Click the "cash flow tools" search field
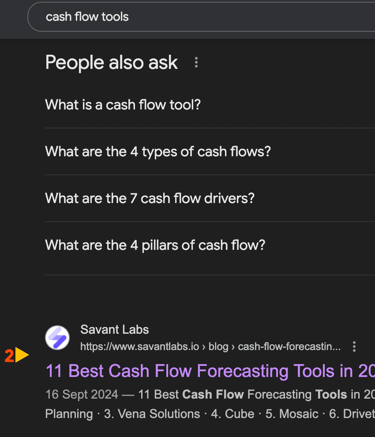This screenshot has width=375, height=437. (202, 17)
